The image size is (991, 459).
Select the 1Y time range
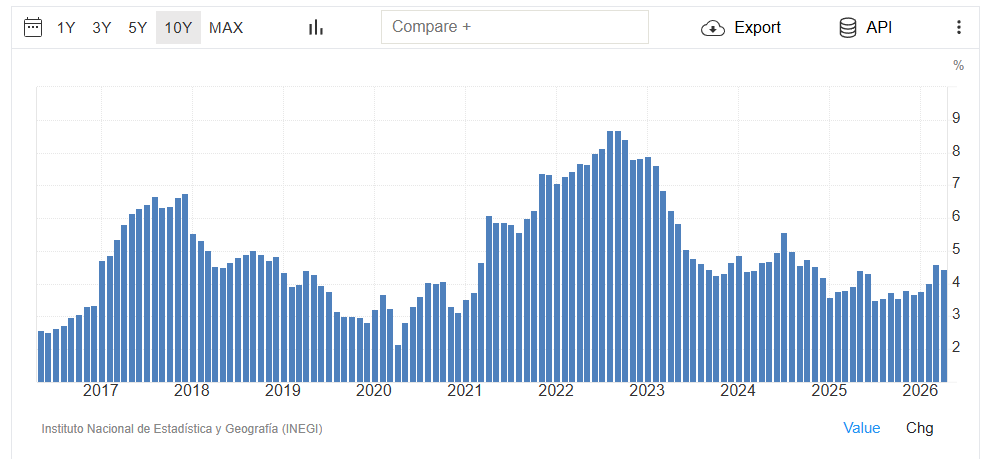66,28
